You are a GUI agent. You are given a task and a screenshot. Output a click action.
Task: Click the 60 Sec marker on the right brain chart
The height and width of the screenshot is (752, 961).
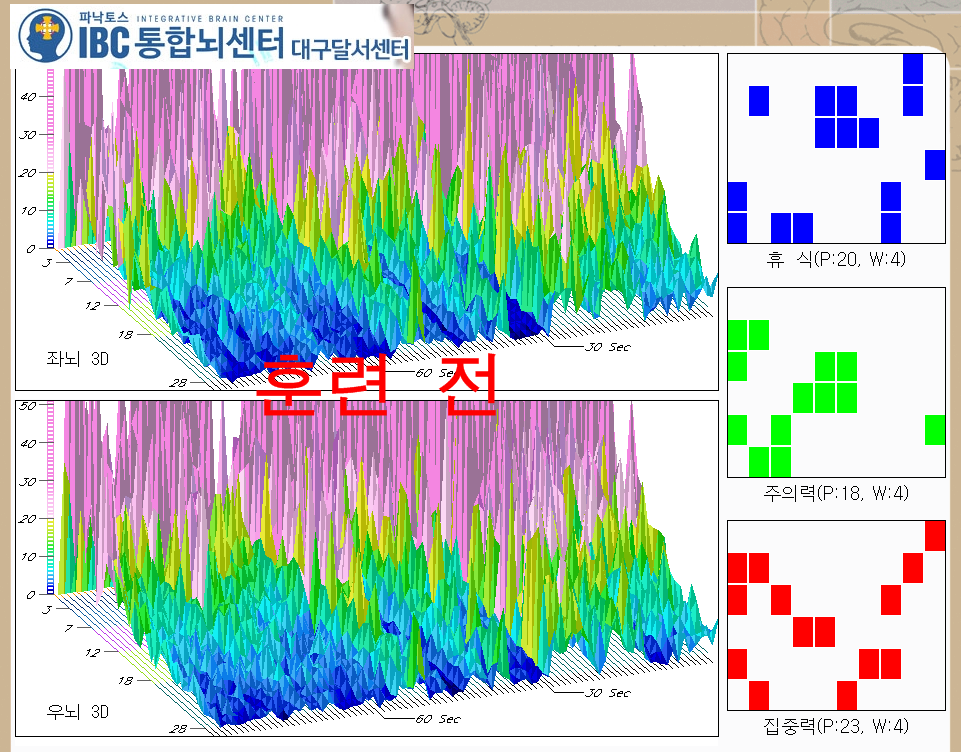438,719
